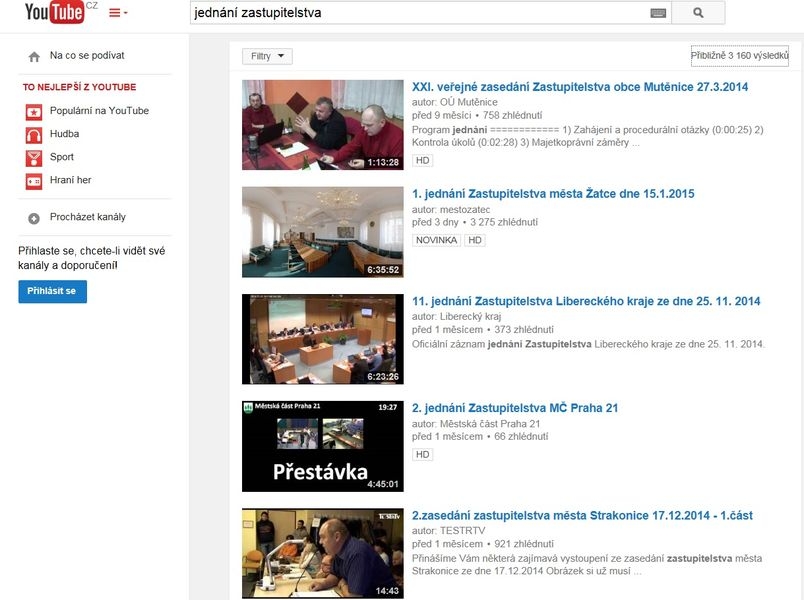The image size is (804, 600).
Task: Open the TESTRTV channel
Action: [x=462, y=531]
